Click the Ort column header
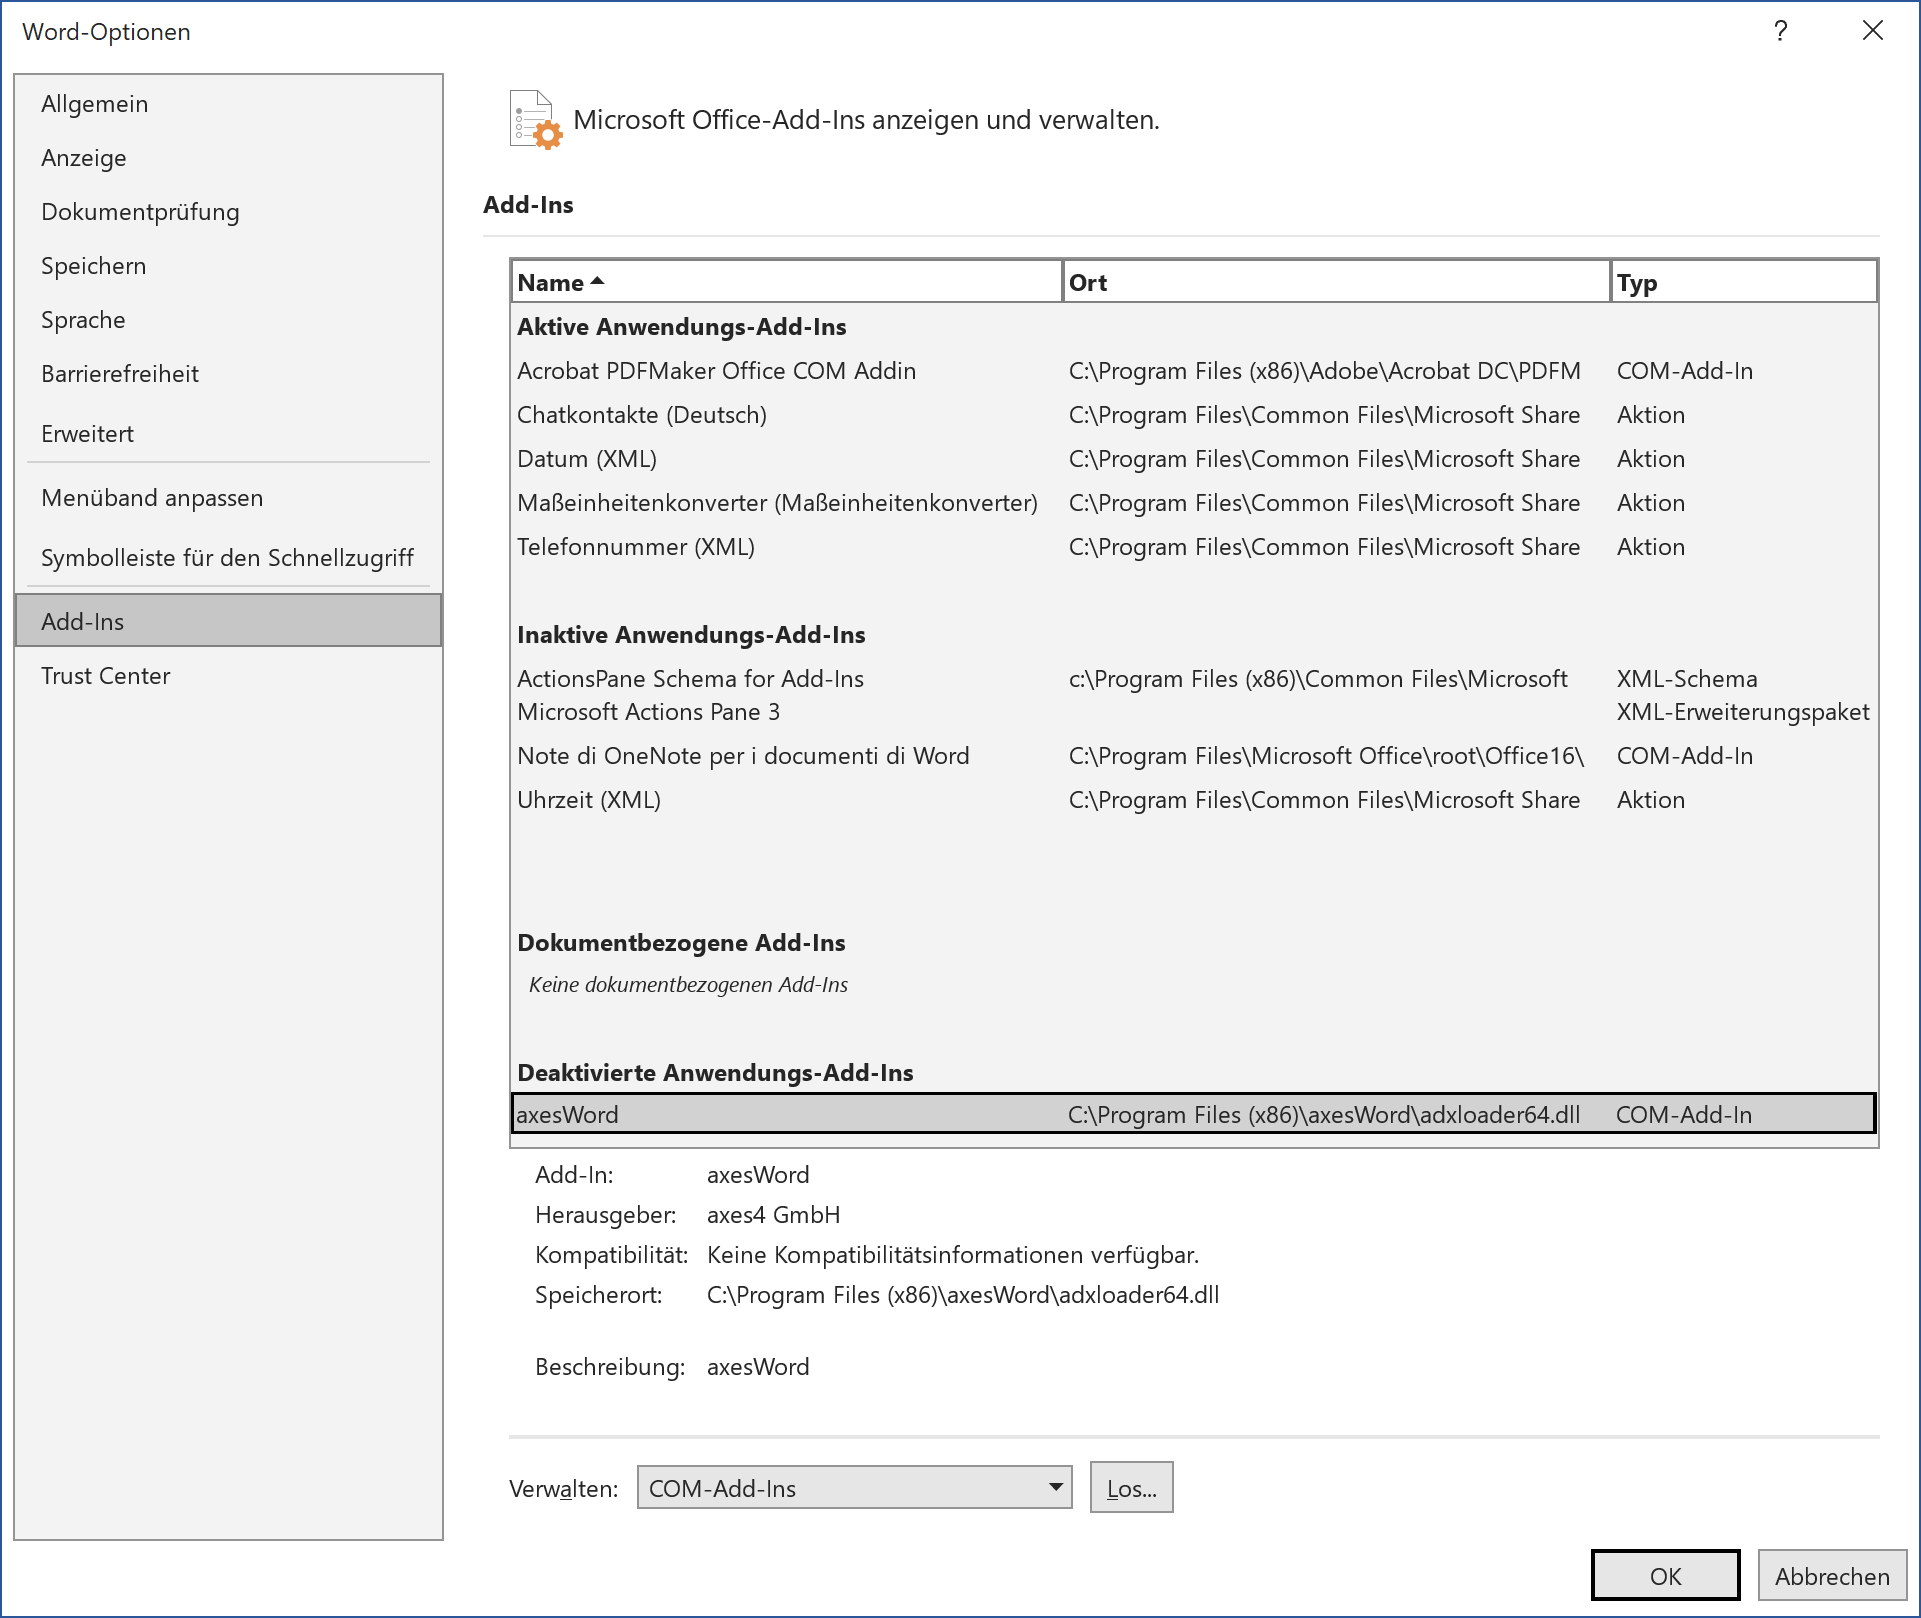Image resolution: width=1921 pixels, height=1618 pixels. (x=1336, y=282)
